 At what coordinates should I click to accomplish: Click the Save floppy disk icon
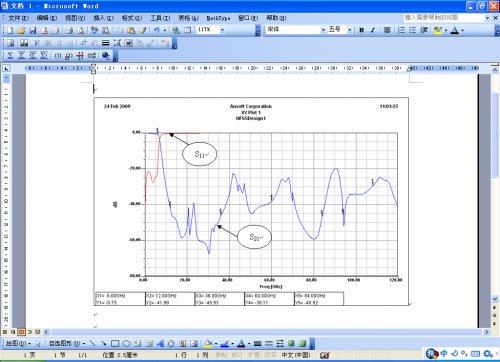tap(33, 30)
